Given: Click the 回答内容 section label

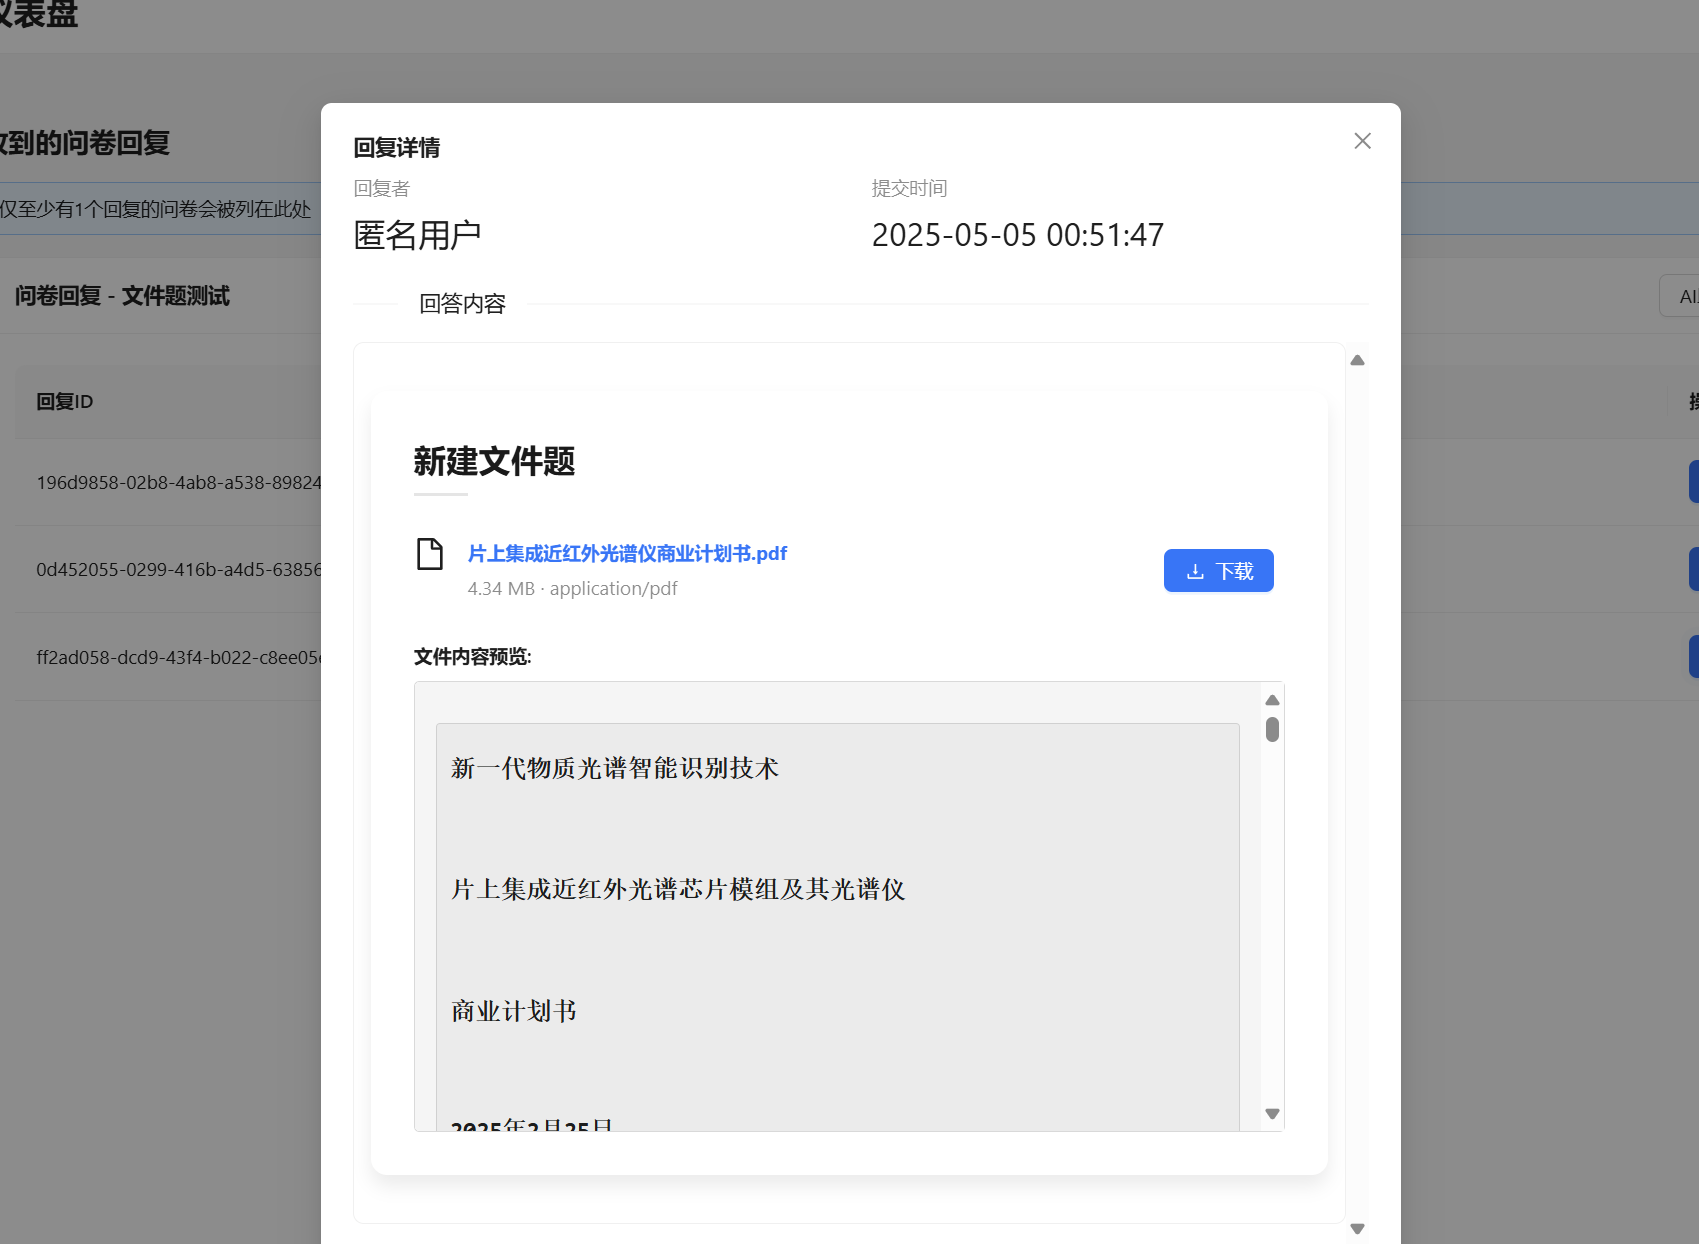Looking at the screenshot, I should (x=462, y=304).
